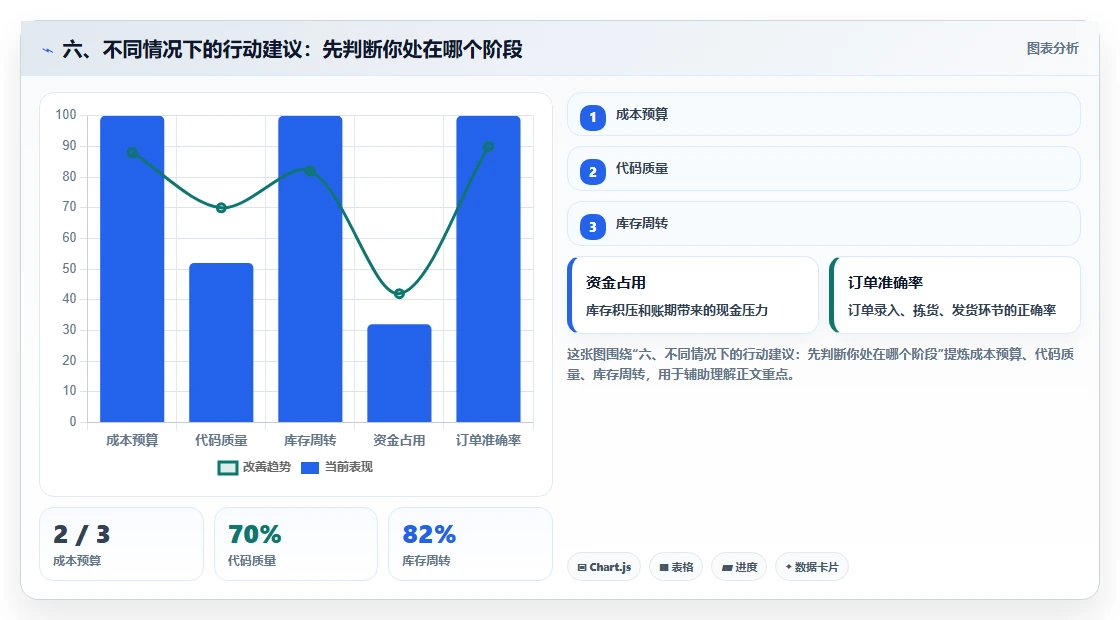This screenshot has width=1120, height=620.
Task: Click the numbered badge 1 for 成本预算
Action: click(x=592, y=117)
